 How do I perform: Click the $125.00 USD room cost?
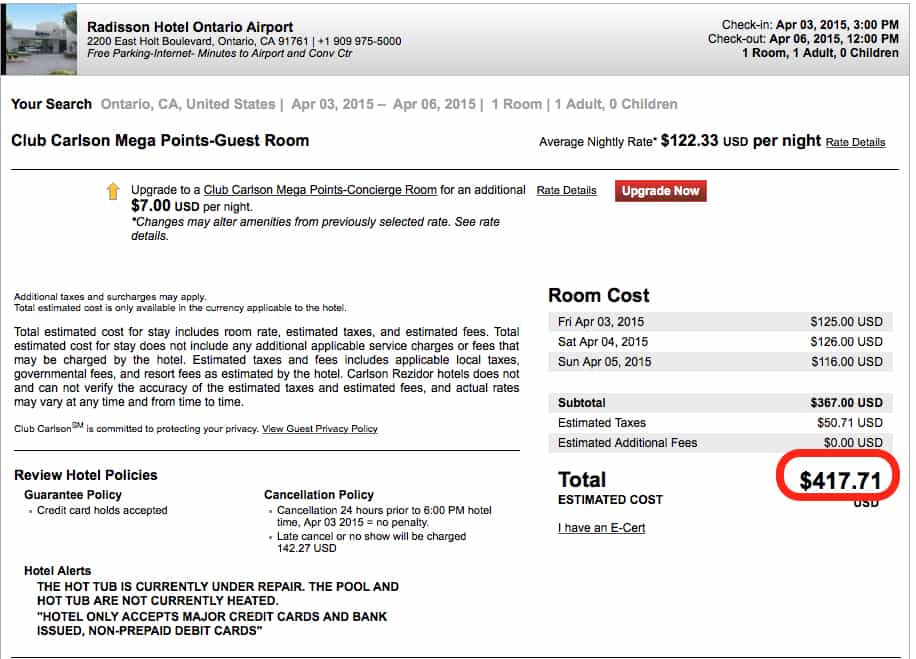point(846,322)
